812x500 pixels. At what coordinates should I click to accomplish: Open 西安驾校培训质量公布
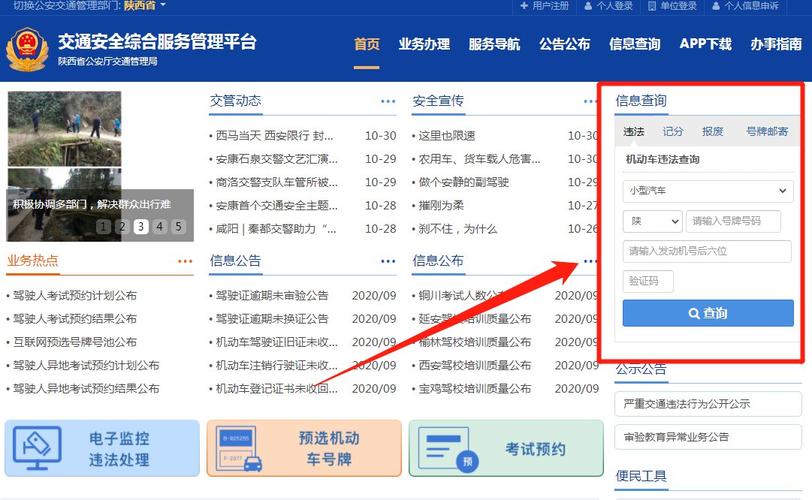474,365
